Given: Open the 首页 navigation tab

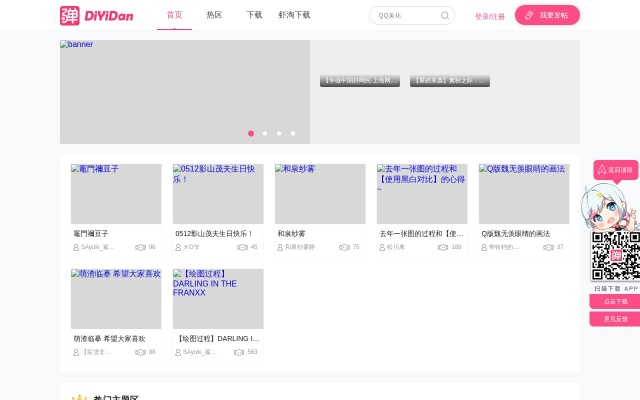Looking at the screenshot, I should click(x=174, y=16).
